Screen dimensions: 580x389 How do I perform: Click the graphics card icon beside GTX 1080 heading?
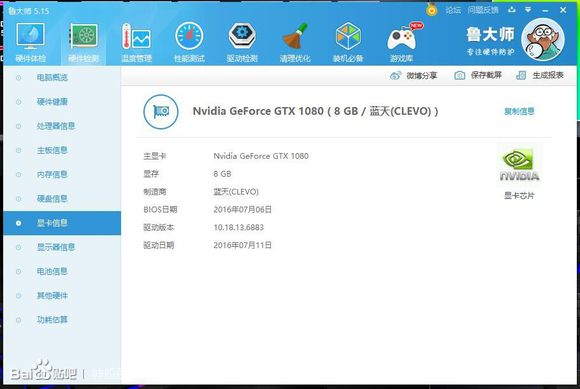[161, 112]
